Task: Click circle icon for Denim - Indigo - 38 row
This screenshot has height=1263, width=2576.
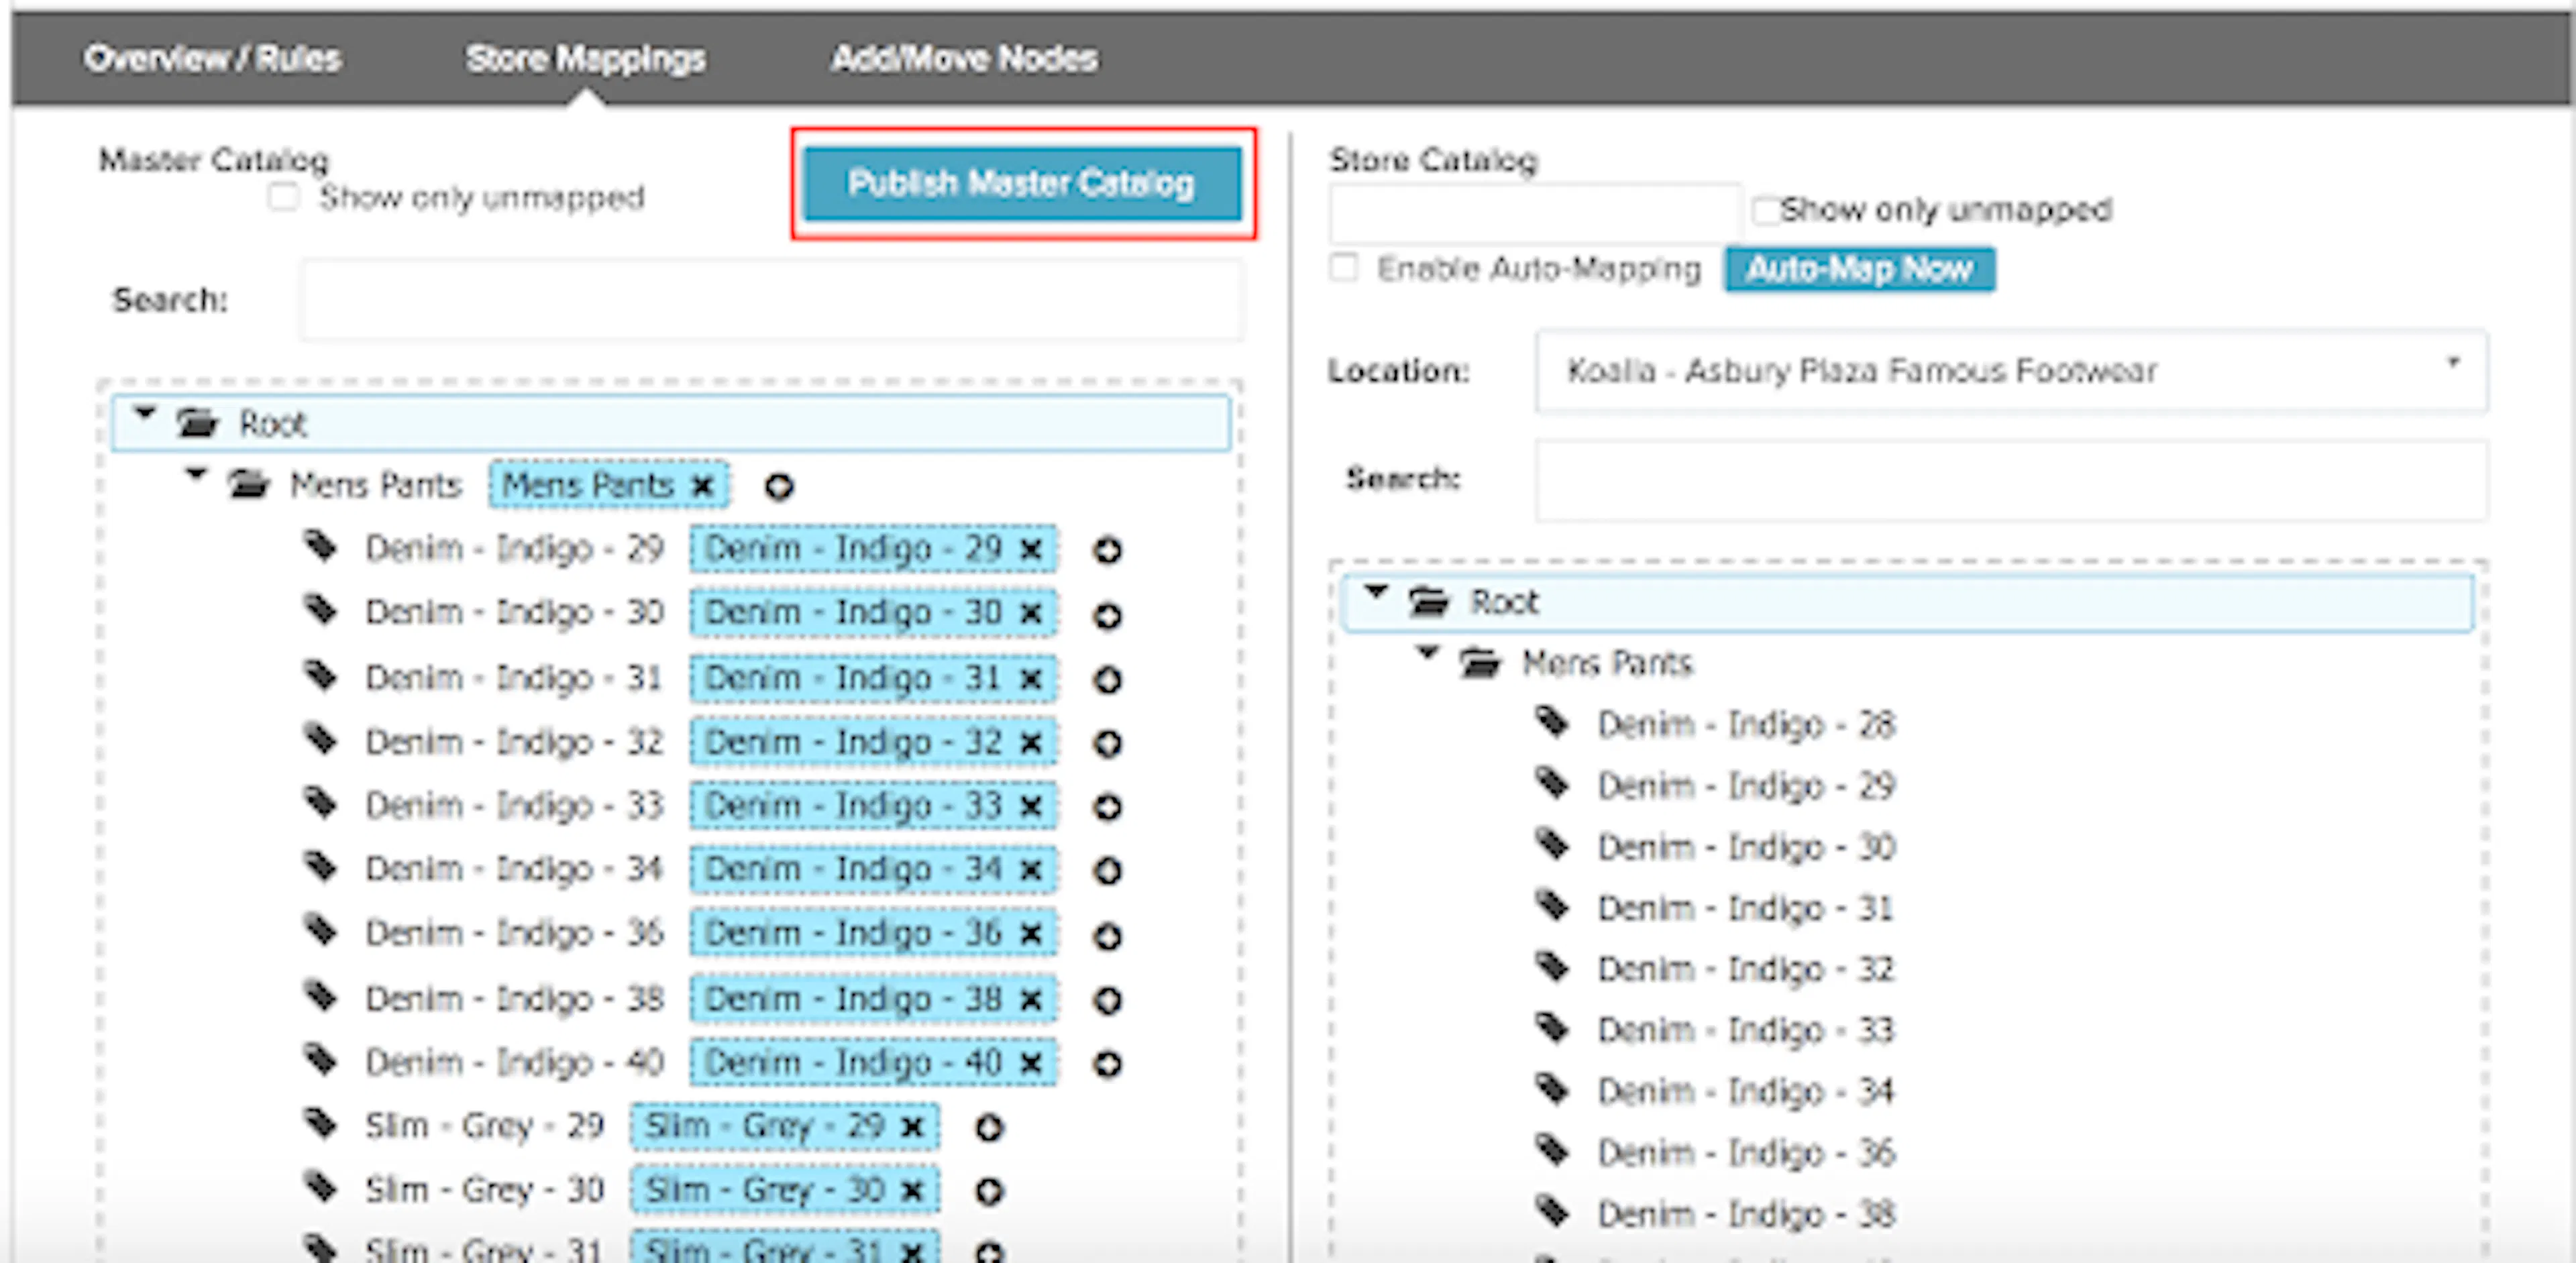Action: [x=1107, y=1001]
